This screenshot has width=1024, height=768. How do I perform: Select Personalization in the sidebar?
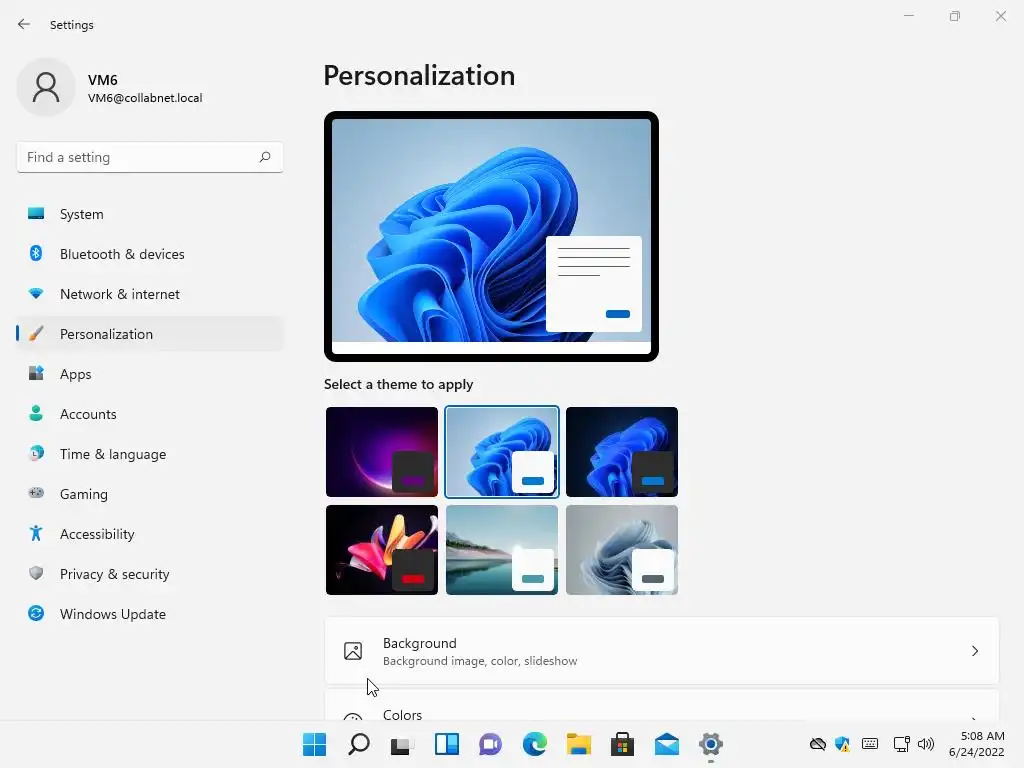[150, 334]
